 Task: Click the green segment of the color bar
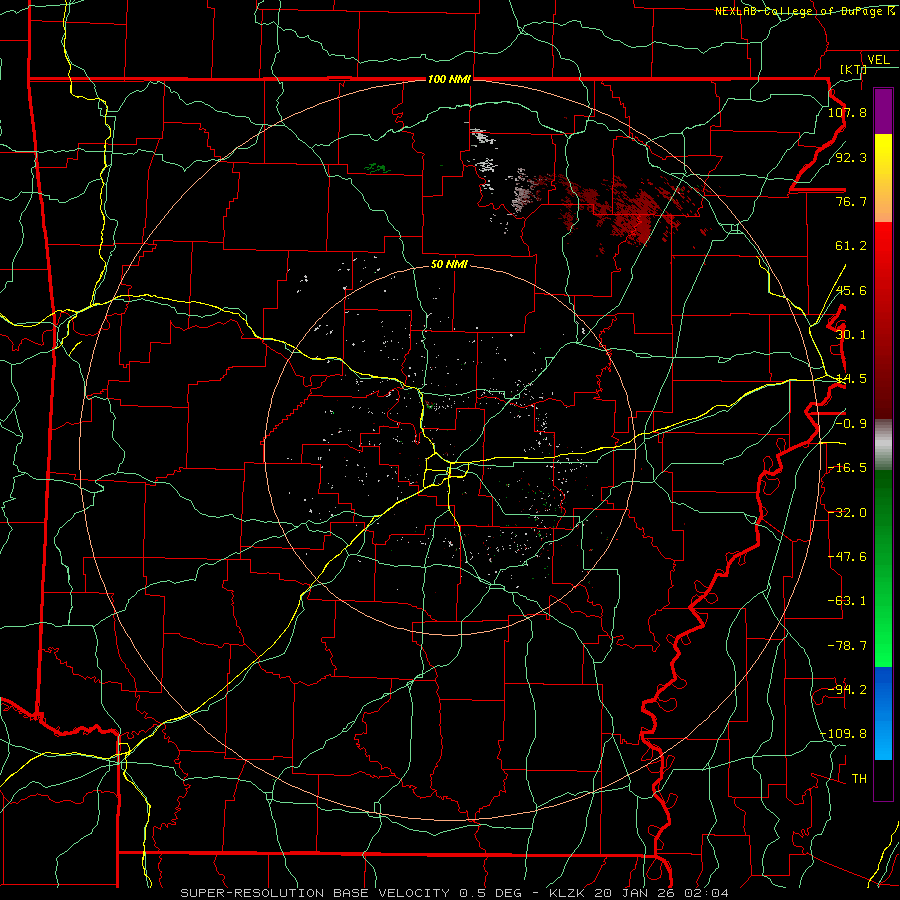coord(883,568)
